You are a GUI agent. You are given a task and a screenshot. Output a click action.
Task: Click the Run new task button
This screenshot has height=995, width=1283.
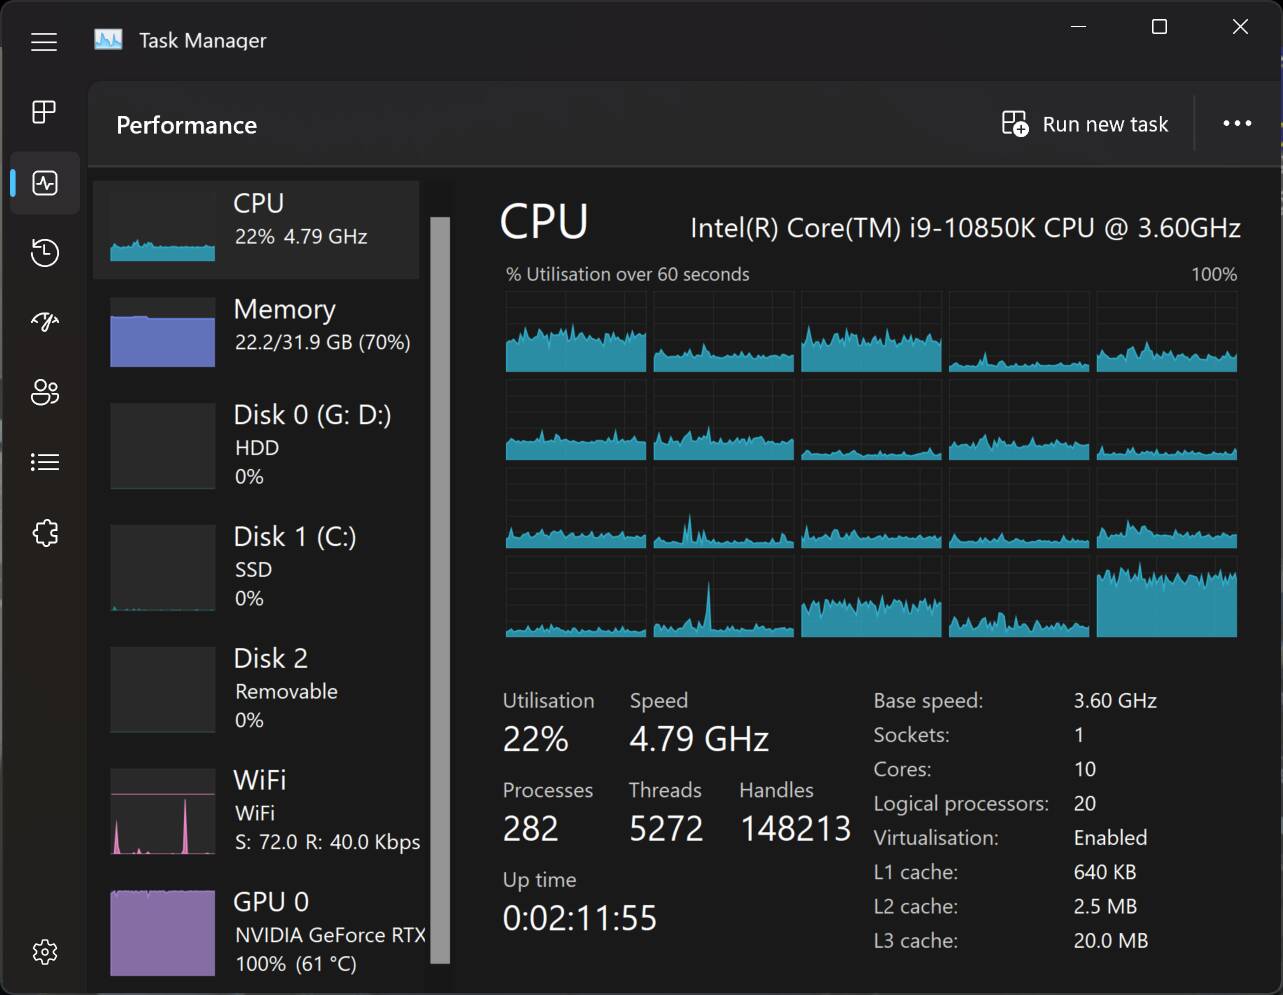pyautogui.click(x=1085, y=124)
